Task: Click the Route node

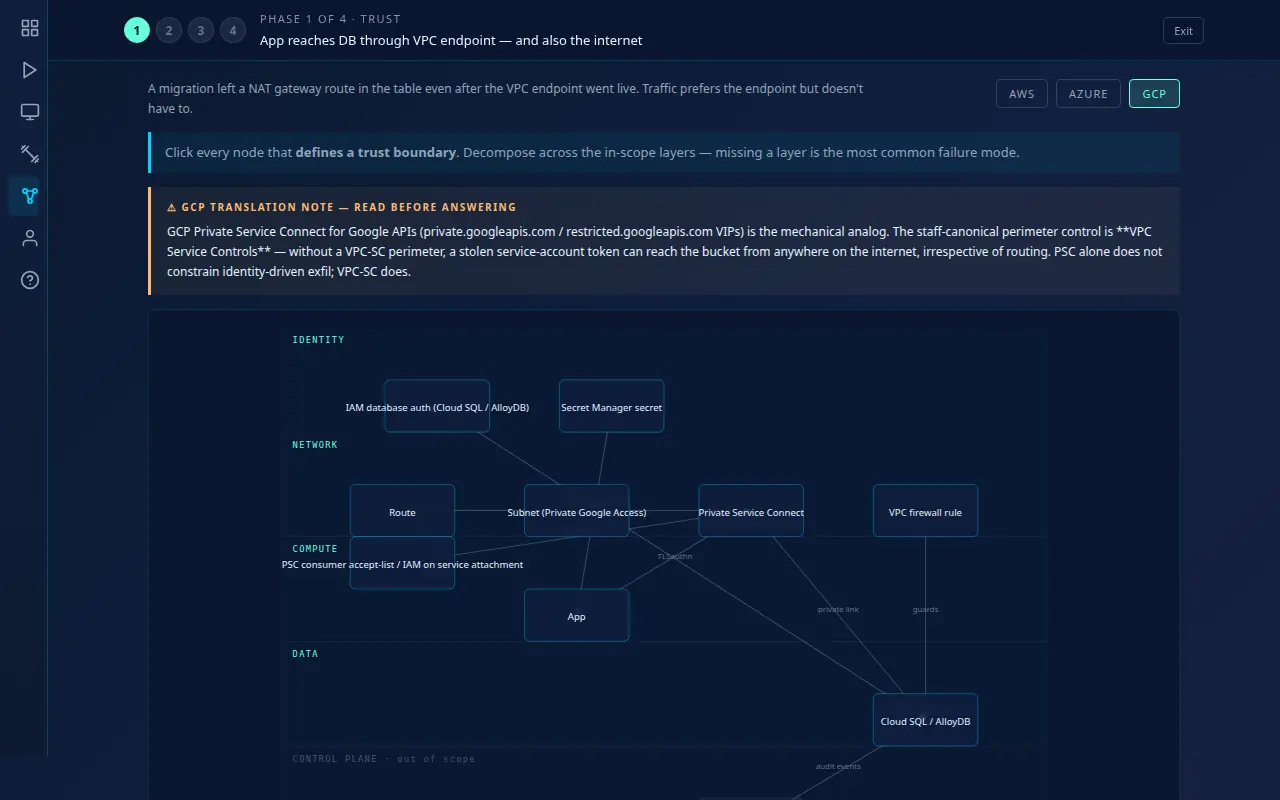Action: (402, 511)
